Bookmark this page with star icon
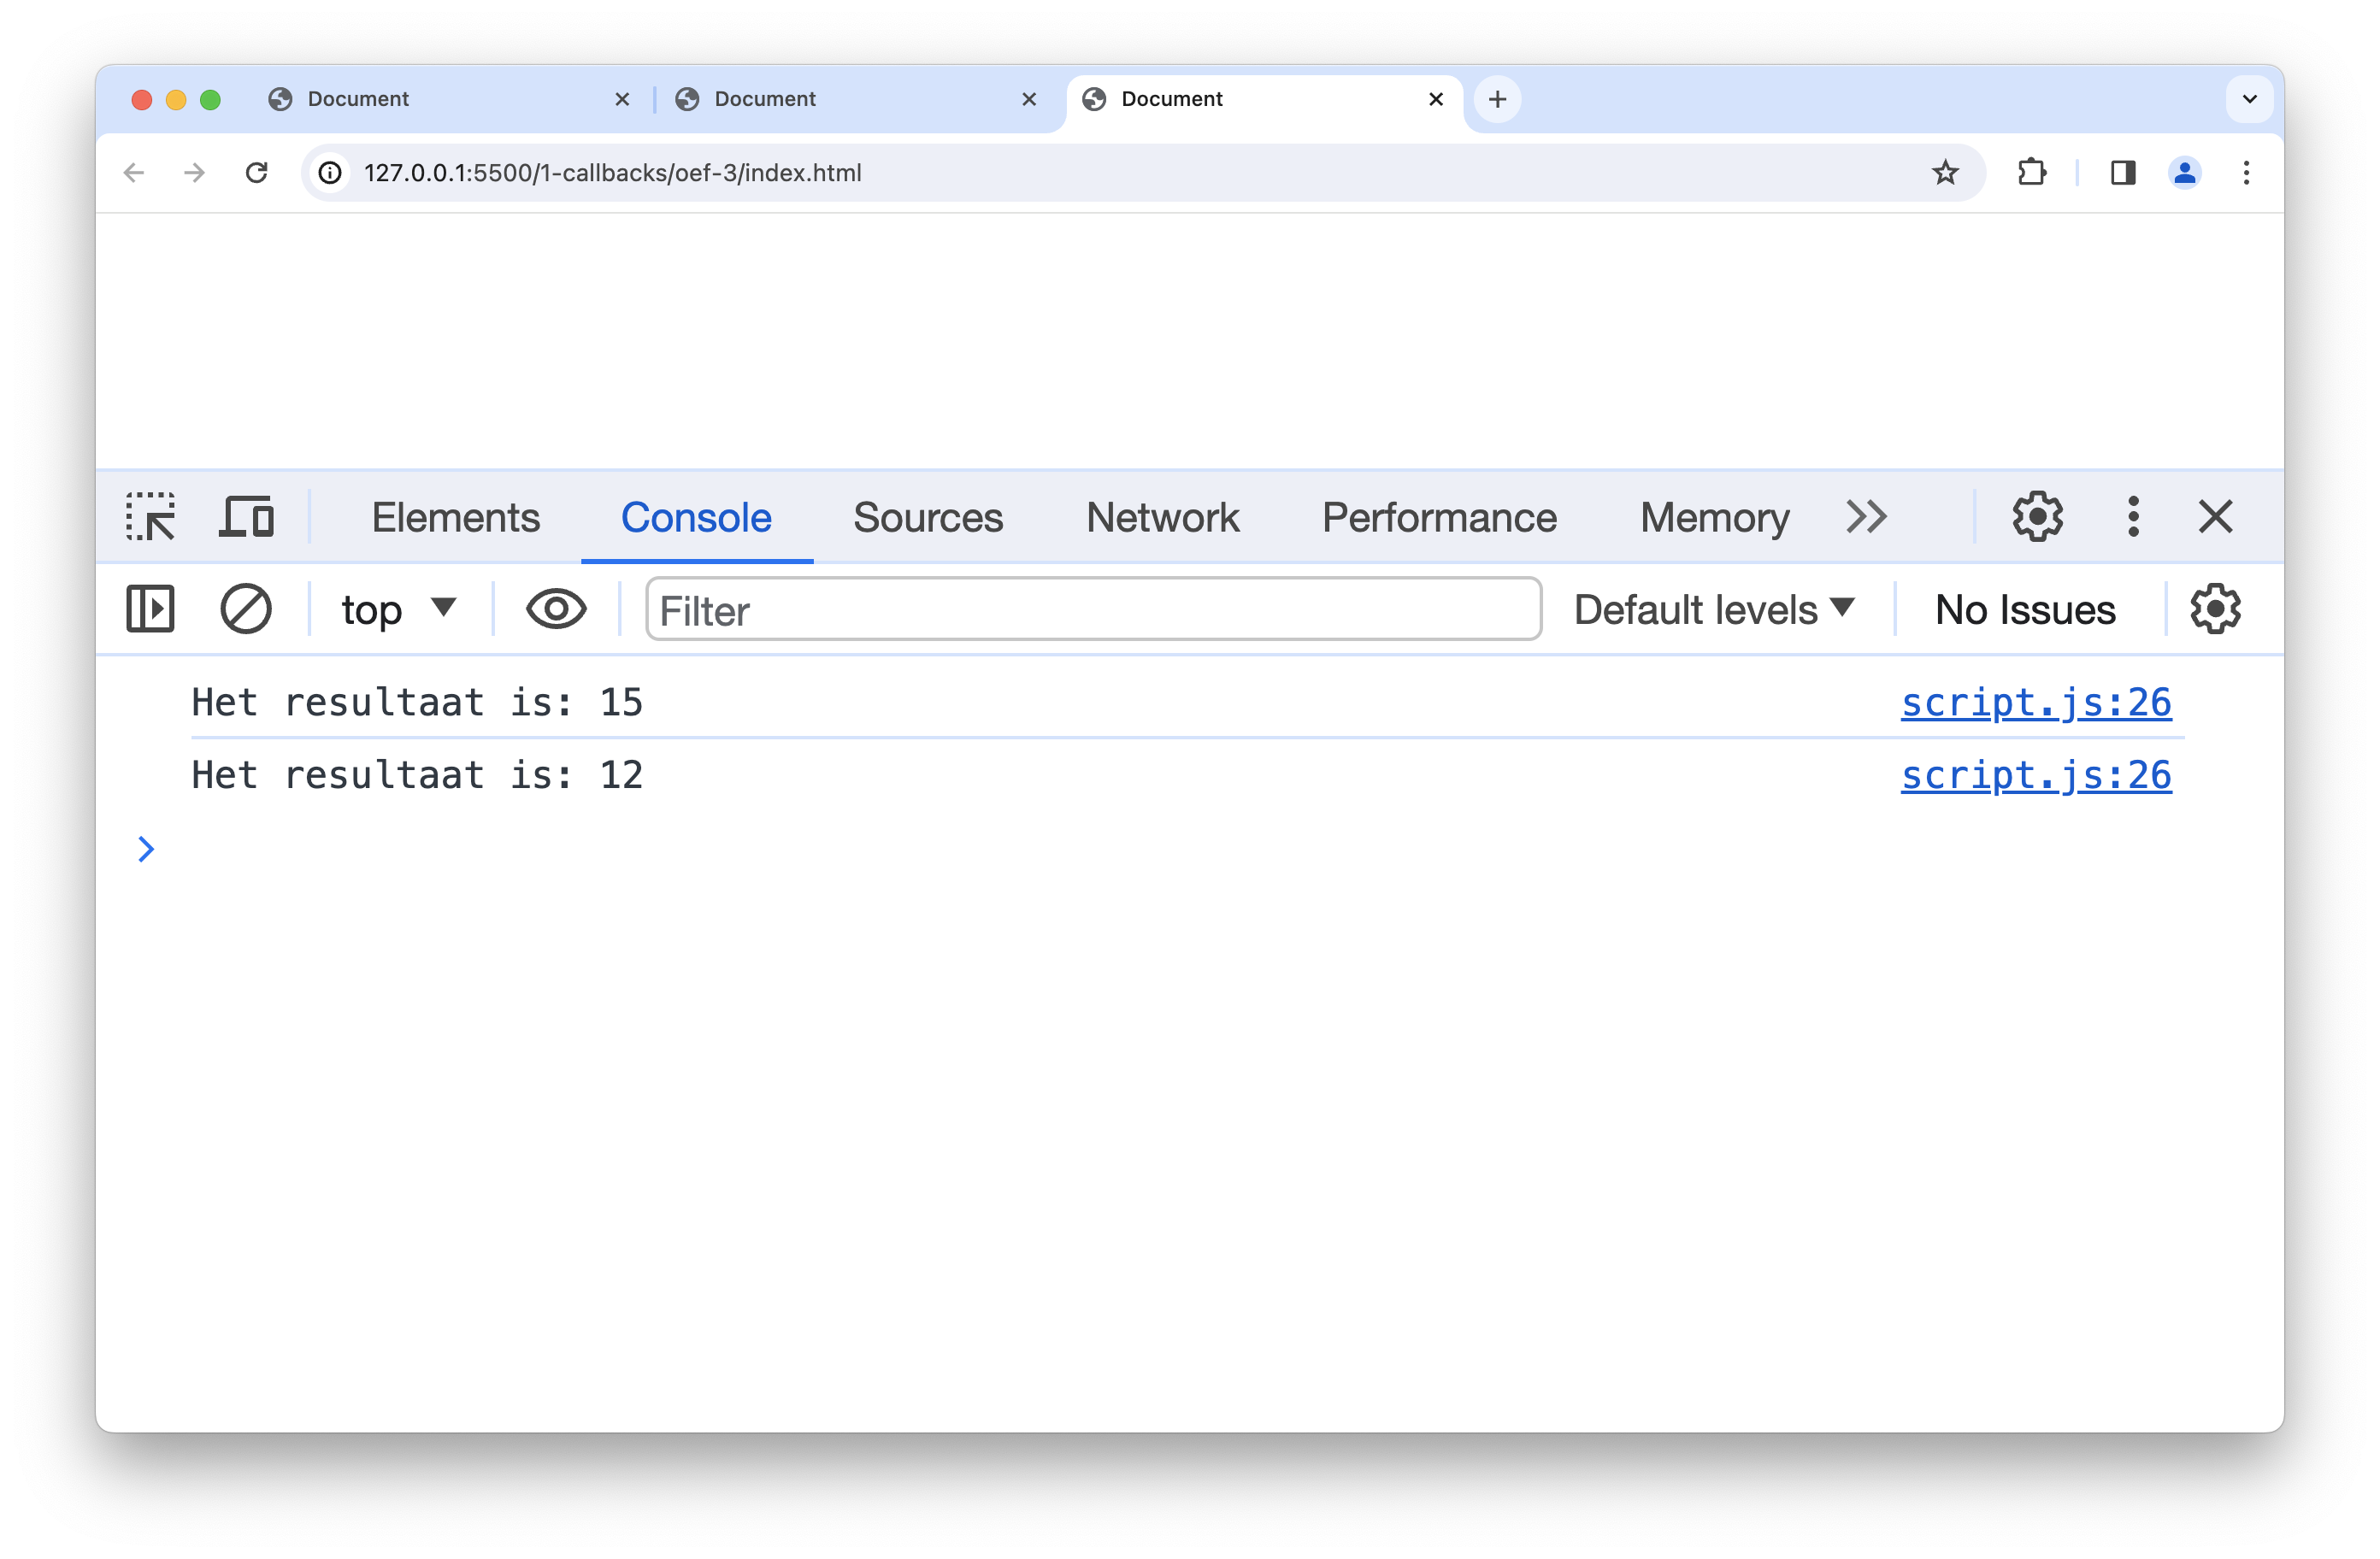The image size is (2380, 1559). point(1945,173)
